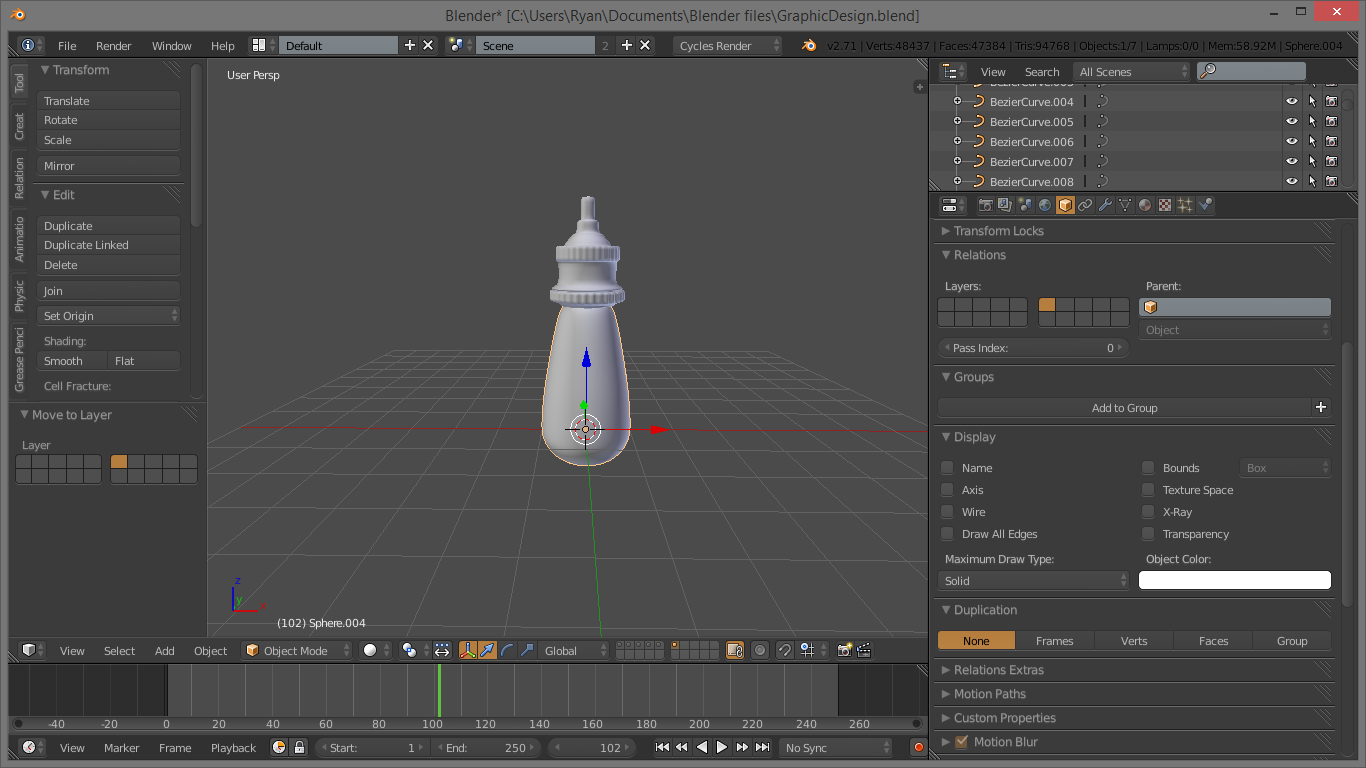
Task: Select the rotate manipulator arc icon
Action: (x=507, y=650)
